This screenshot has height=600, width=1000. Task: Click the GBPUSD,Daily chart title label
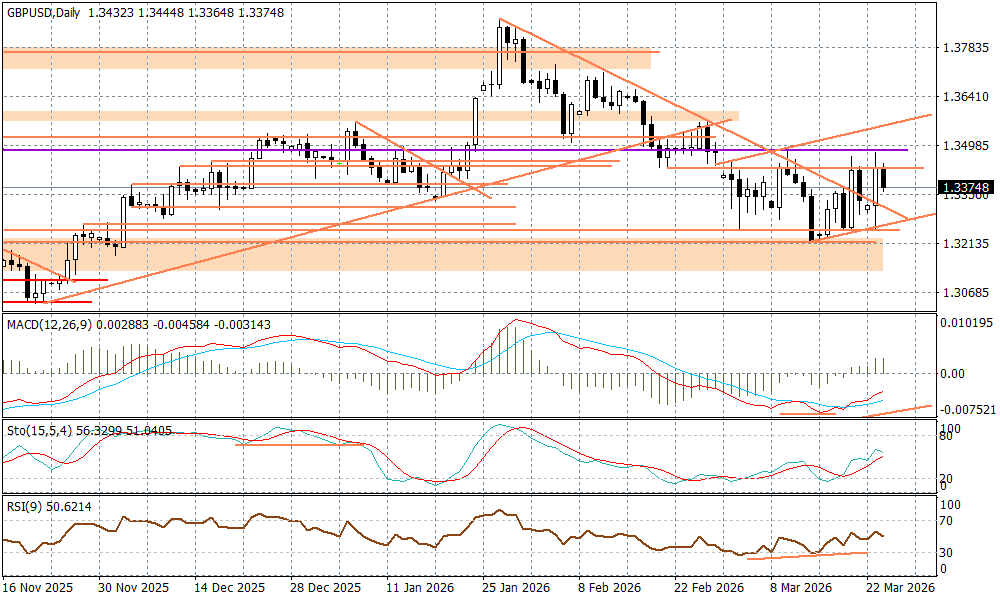pos(38,9)
